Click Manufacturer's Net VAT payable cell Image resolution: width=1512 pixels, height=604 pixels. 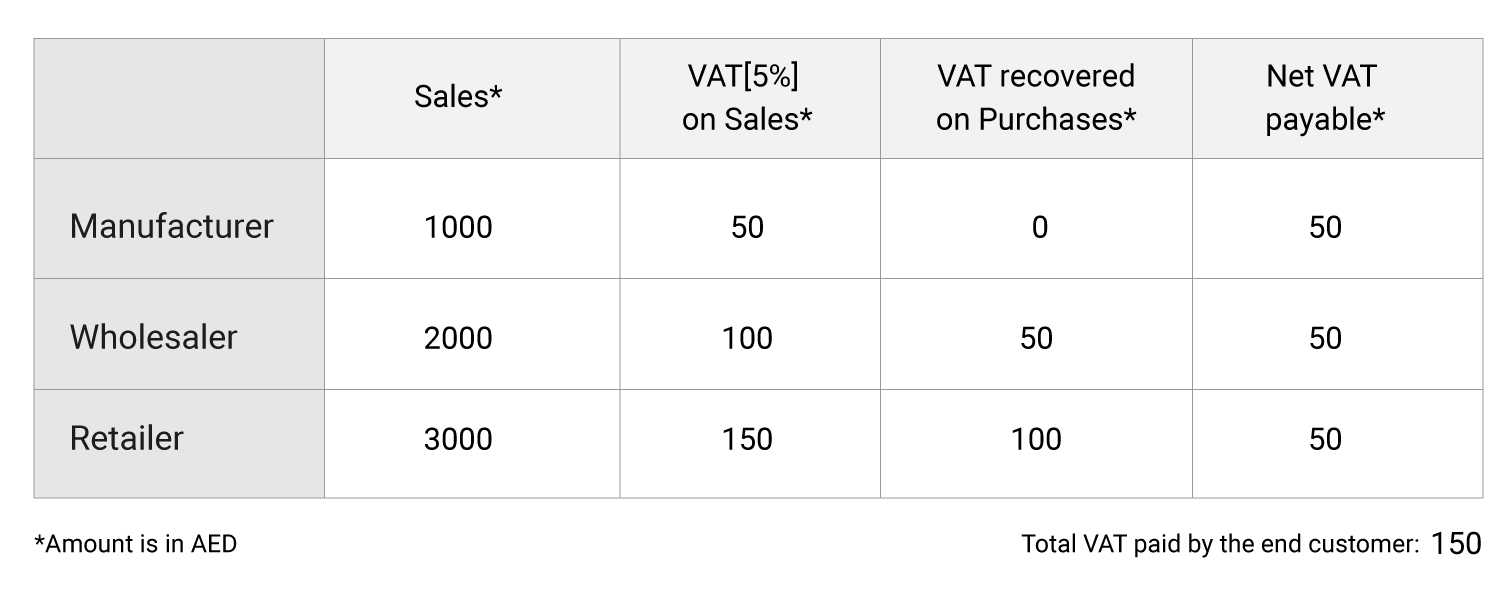(x=1325, y=227)
